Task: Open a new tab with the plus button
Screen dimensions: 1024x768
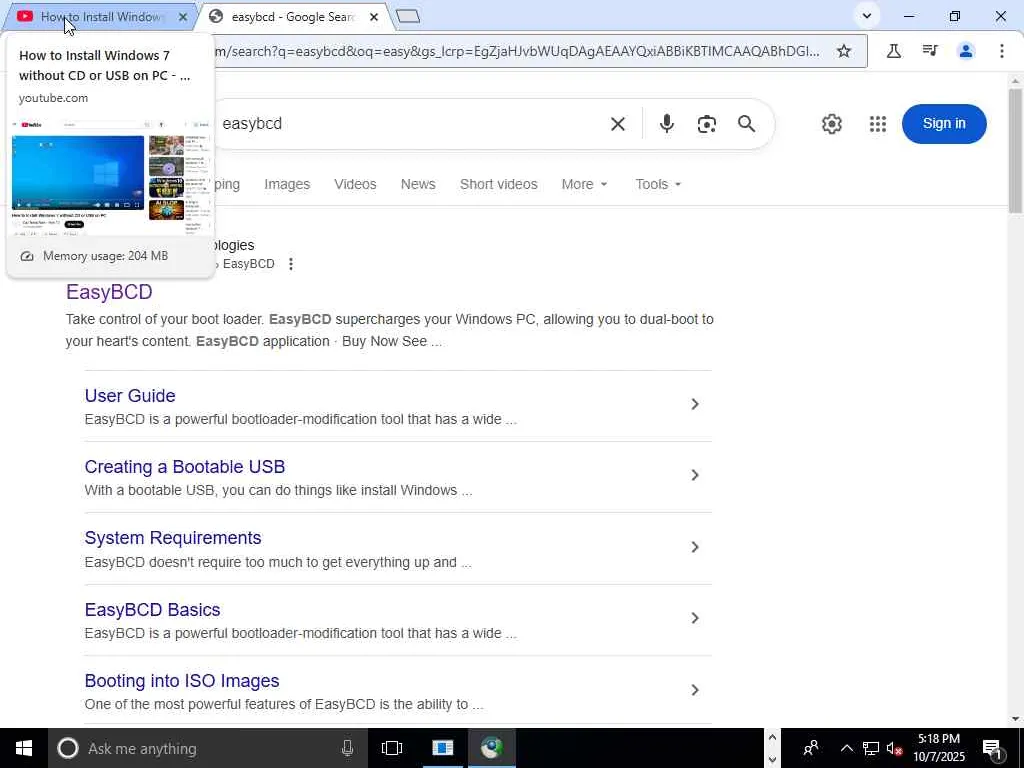Action: pyautogui.click(x=408, y=16)
